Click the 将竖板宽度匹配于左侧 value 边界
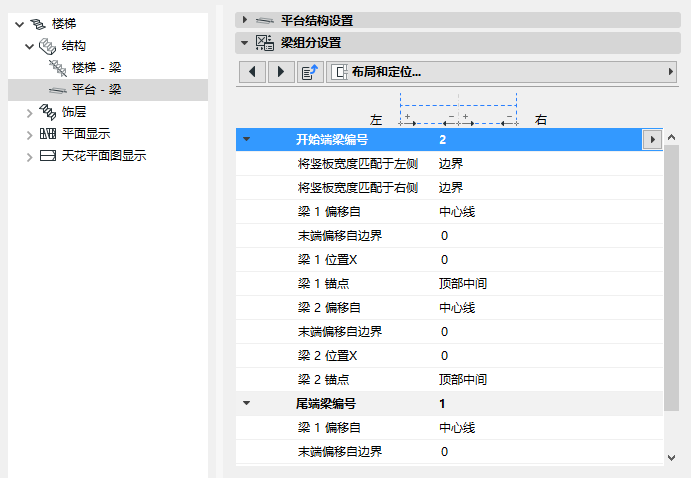 451,164
